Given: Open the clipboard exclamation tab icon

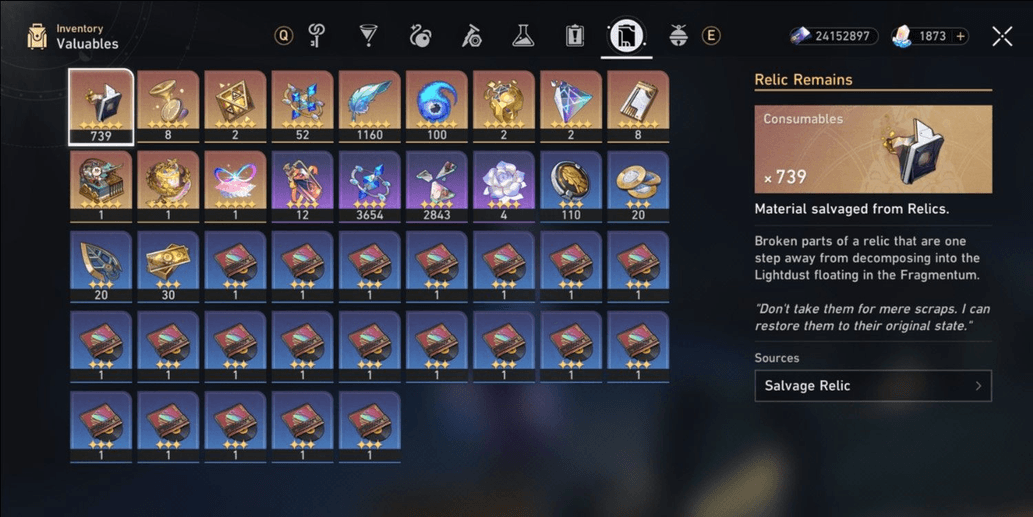Looking at the screenshot, I should pos(574,36).
